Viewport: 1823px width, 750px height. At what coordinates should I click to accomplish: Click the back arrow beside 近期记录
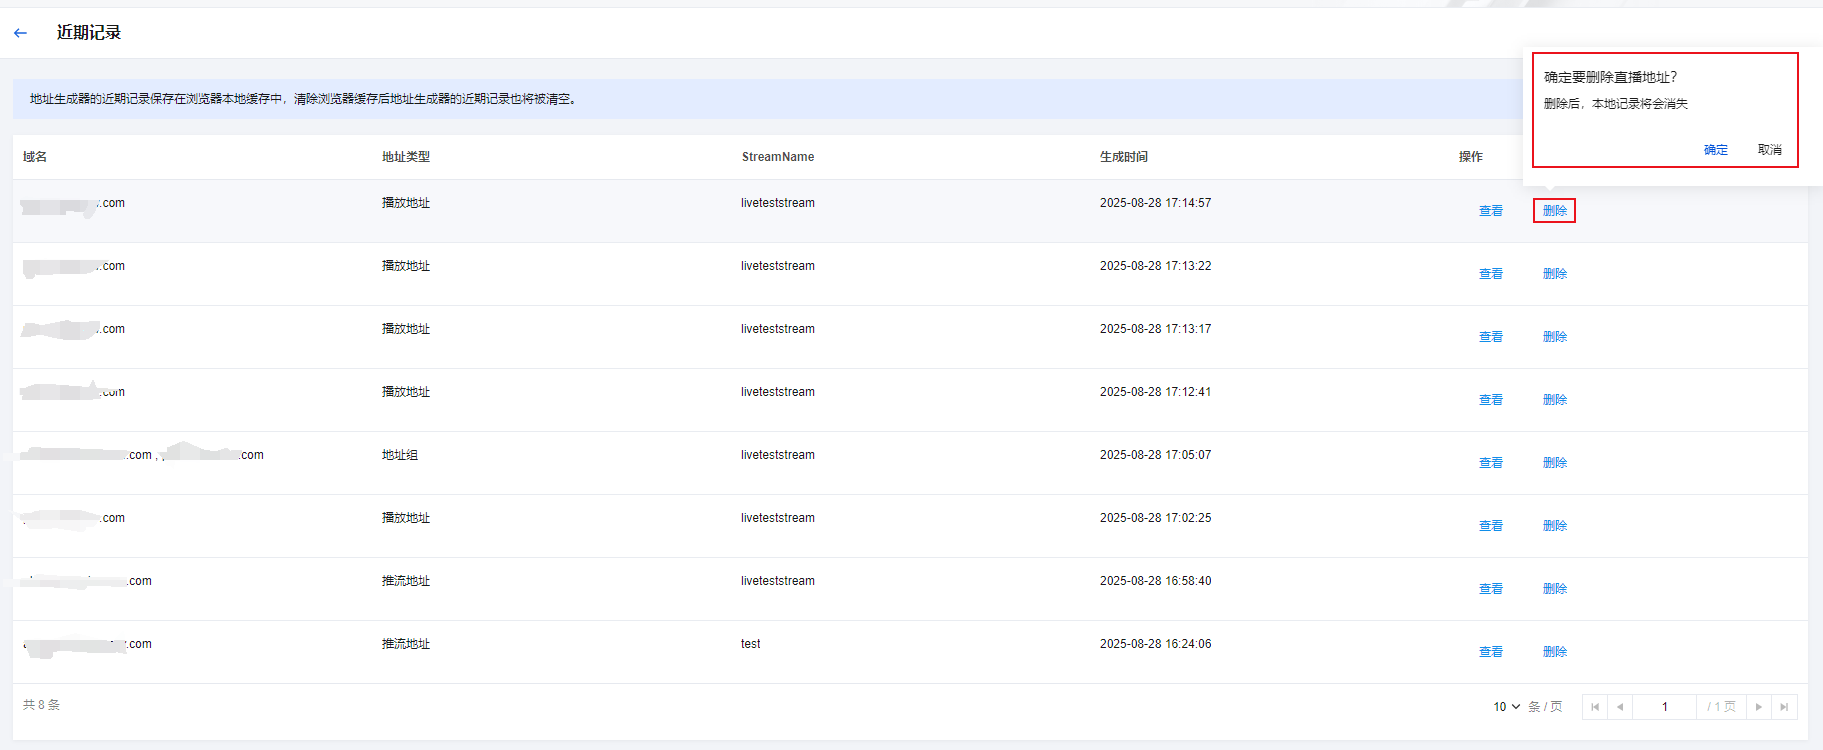click(20, 33)
